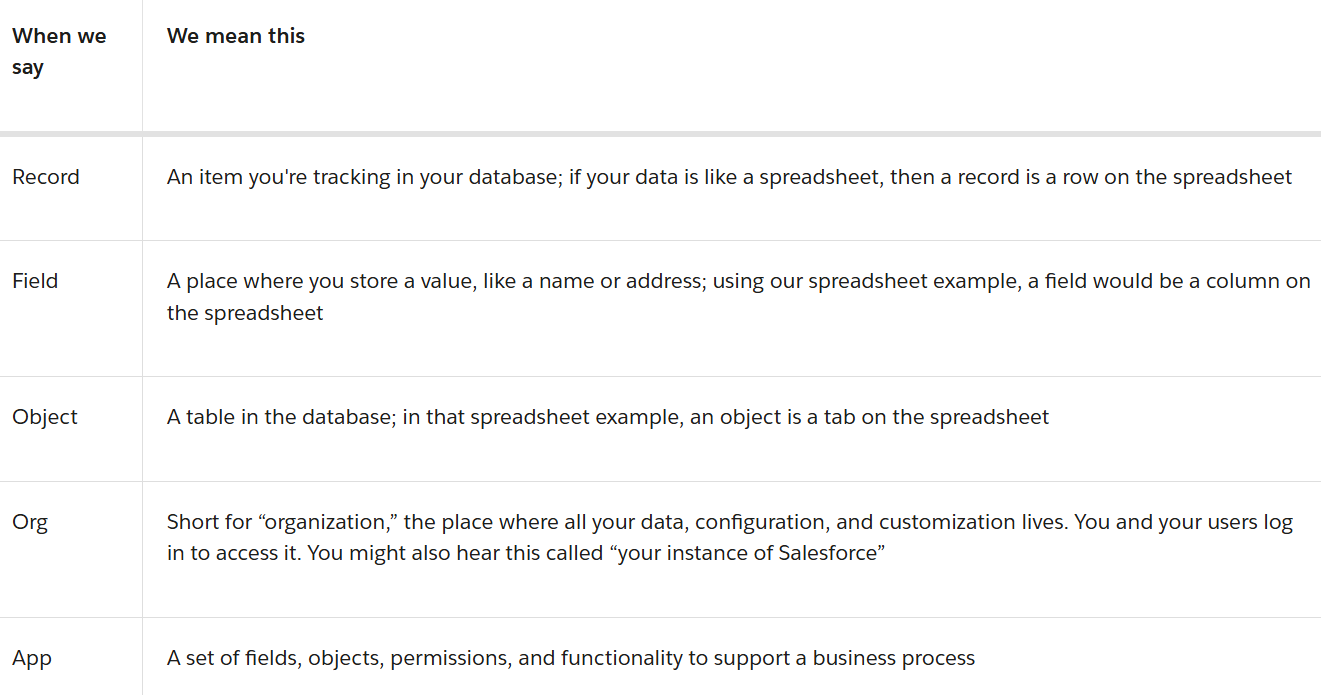Click "the spreadsheet" on Field's second line
The height and width of the screenshot is (695, 1321).
(245, 313)
